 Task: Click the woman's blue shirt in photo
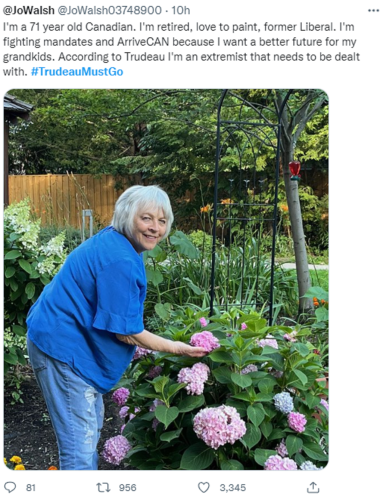click(x=87, y=307)
